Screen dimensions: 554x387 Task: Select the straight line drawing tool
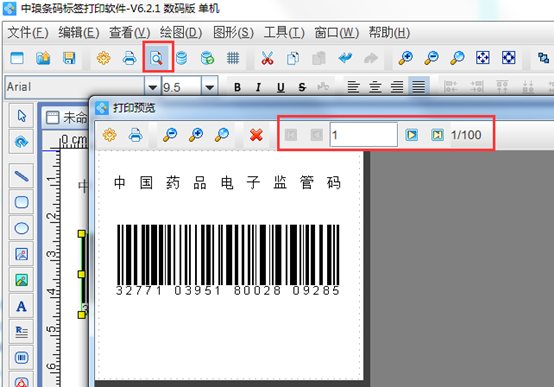[22, 176]
